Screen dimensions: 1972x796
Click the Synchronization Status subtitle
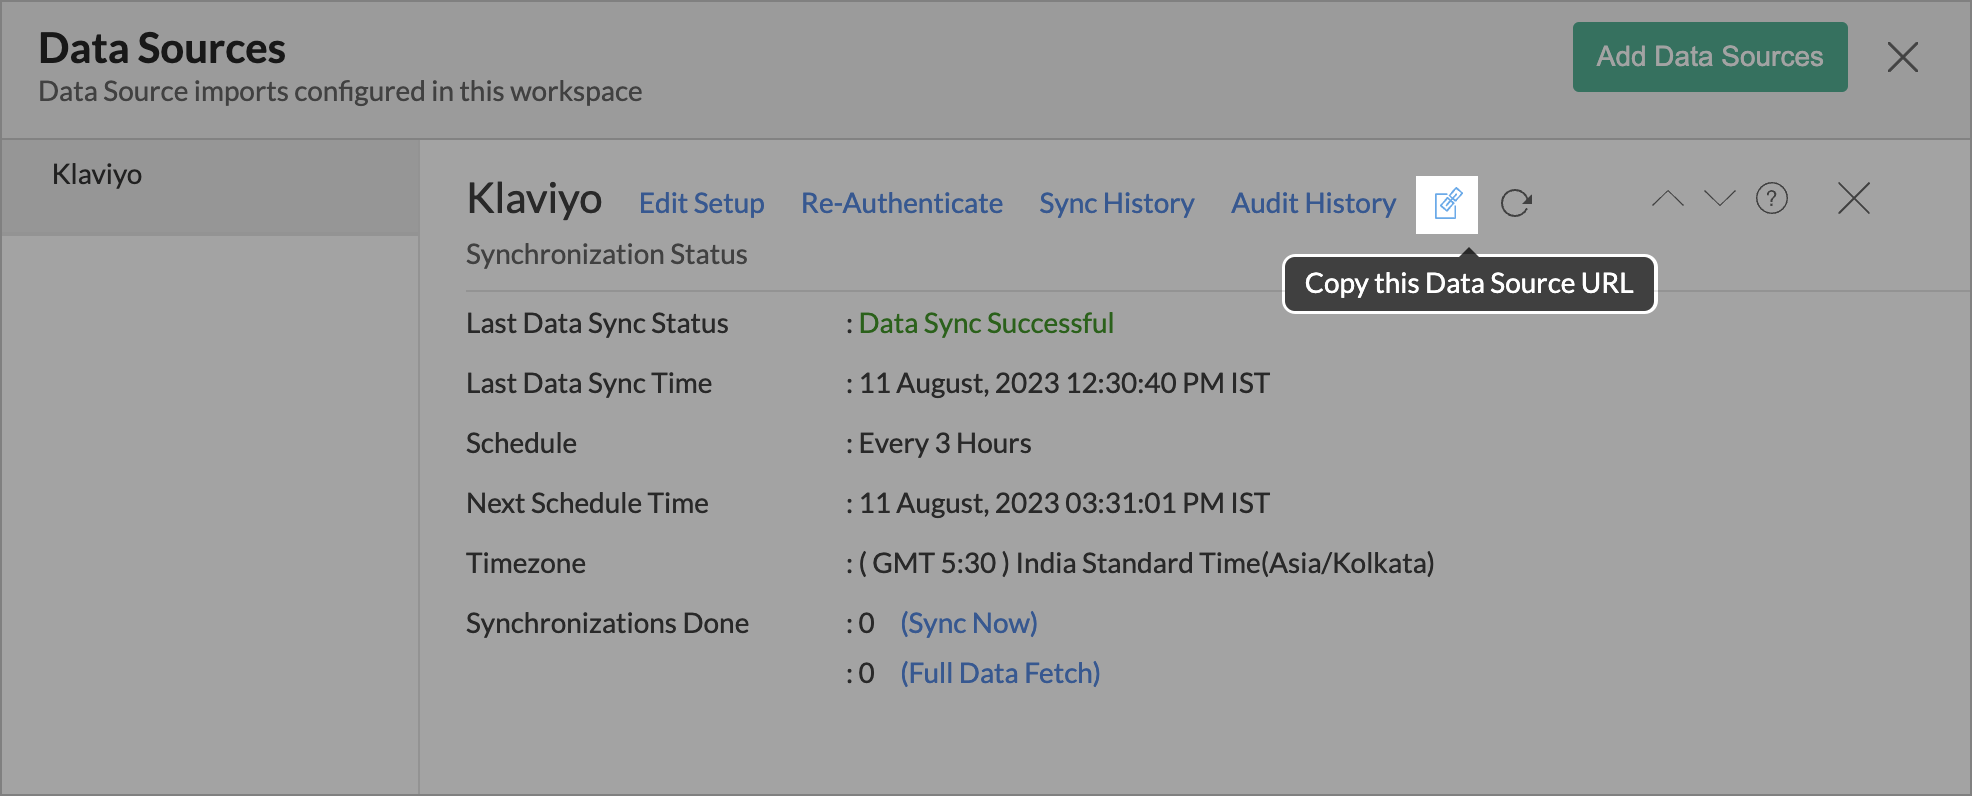tap(606, 255)
